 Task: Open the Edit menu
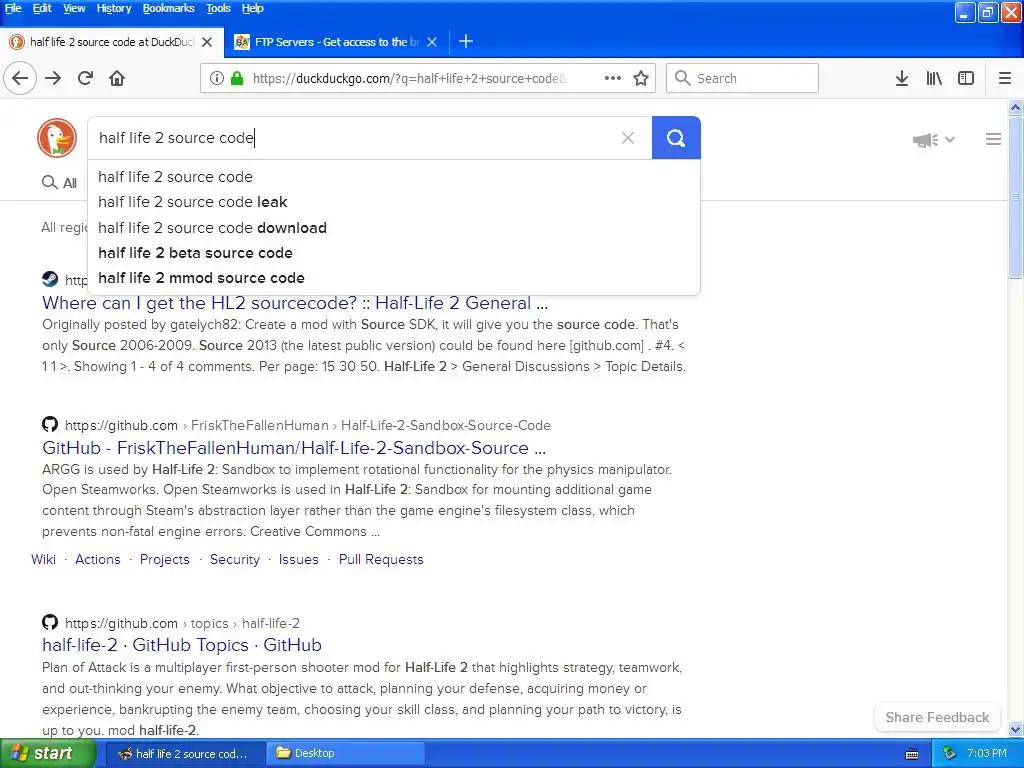pyautogui.click(x=42, y=8)
